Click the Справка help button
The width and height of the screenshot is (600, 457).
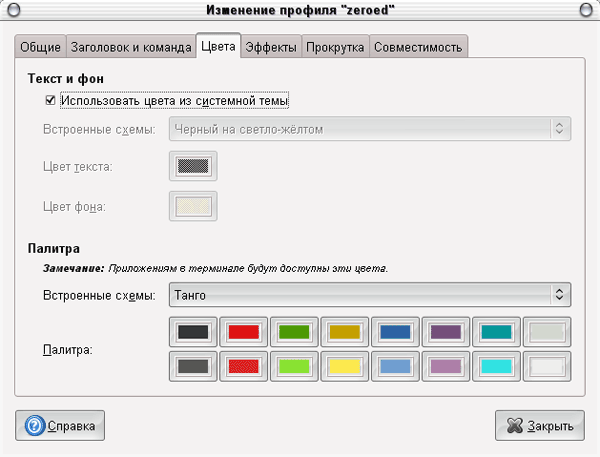tap(60, 426)
